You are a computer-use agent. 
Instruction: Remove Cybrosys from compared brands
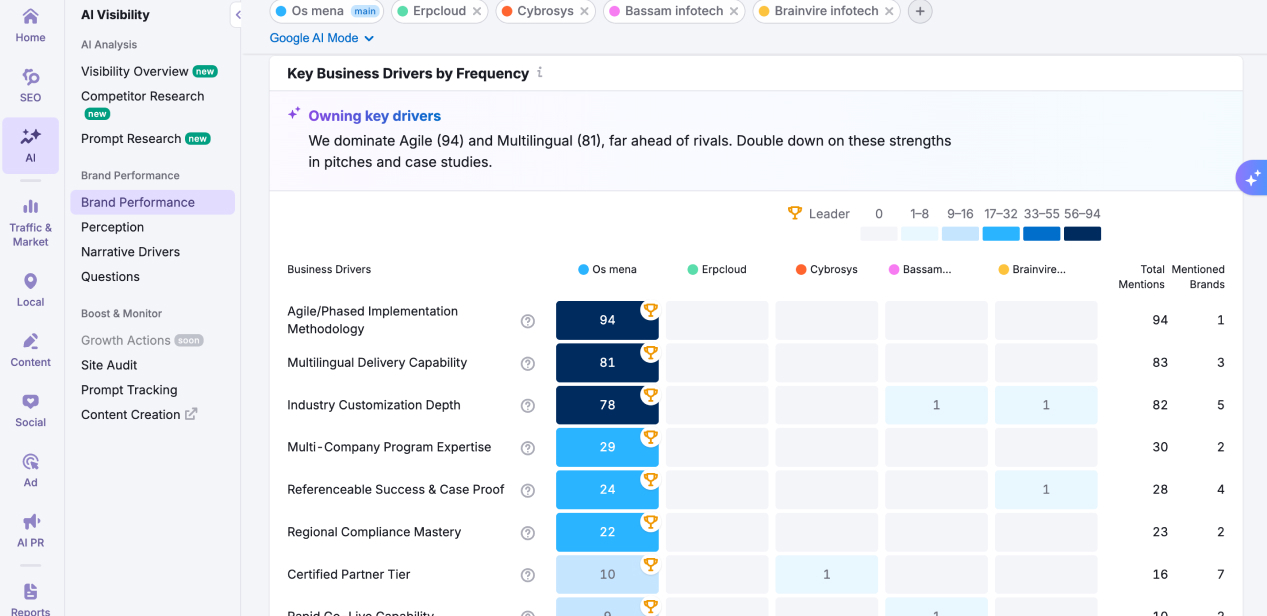coord(583,12)
